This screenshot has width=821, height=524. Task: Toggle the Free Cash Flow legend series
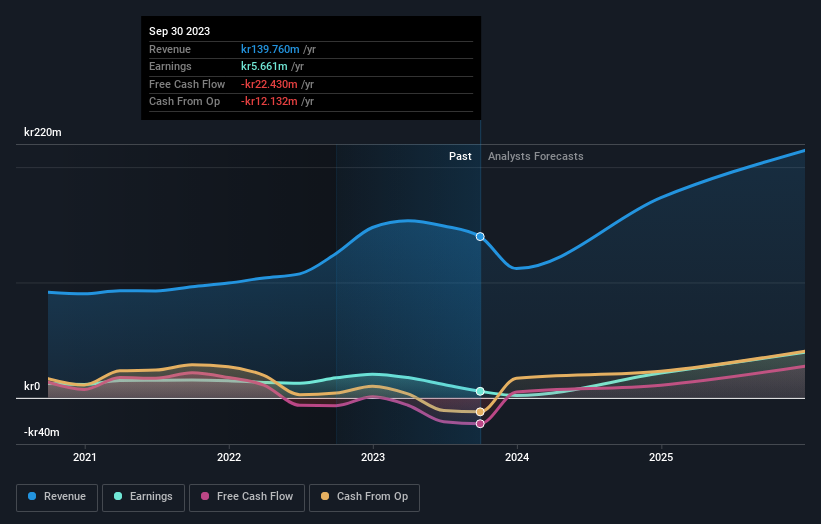[x=247, y=497]
